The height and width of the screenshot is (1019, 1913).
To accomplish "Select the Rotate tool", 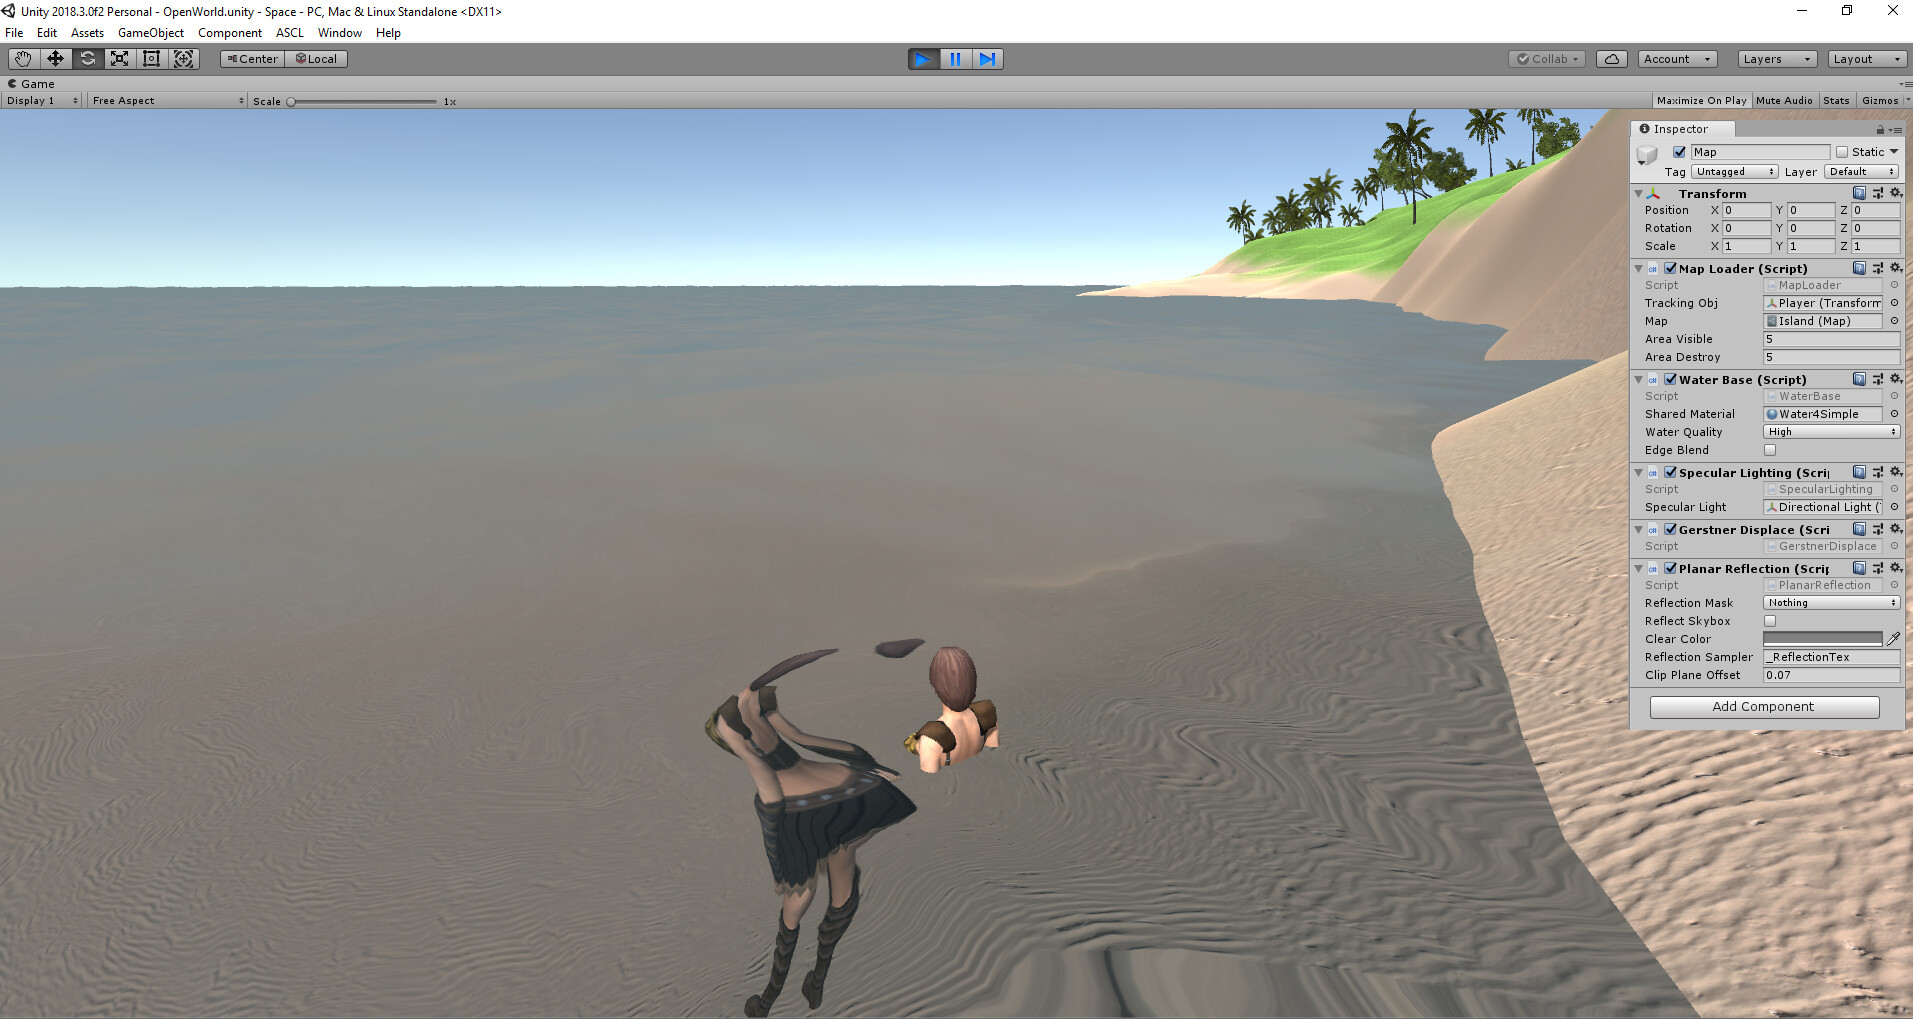I will [x=87, y=58].
